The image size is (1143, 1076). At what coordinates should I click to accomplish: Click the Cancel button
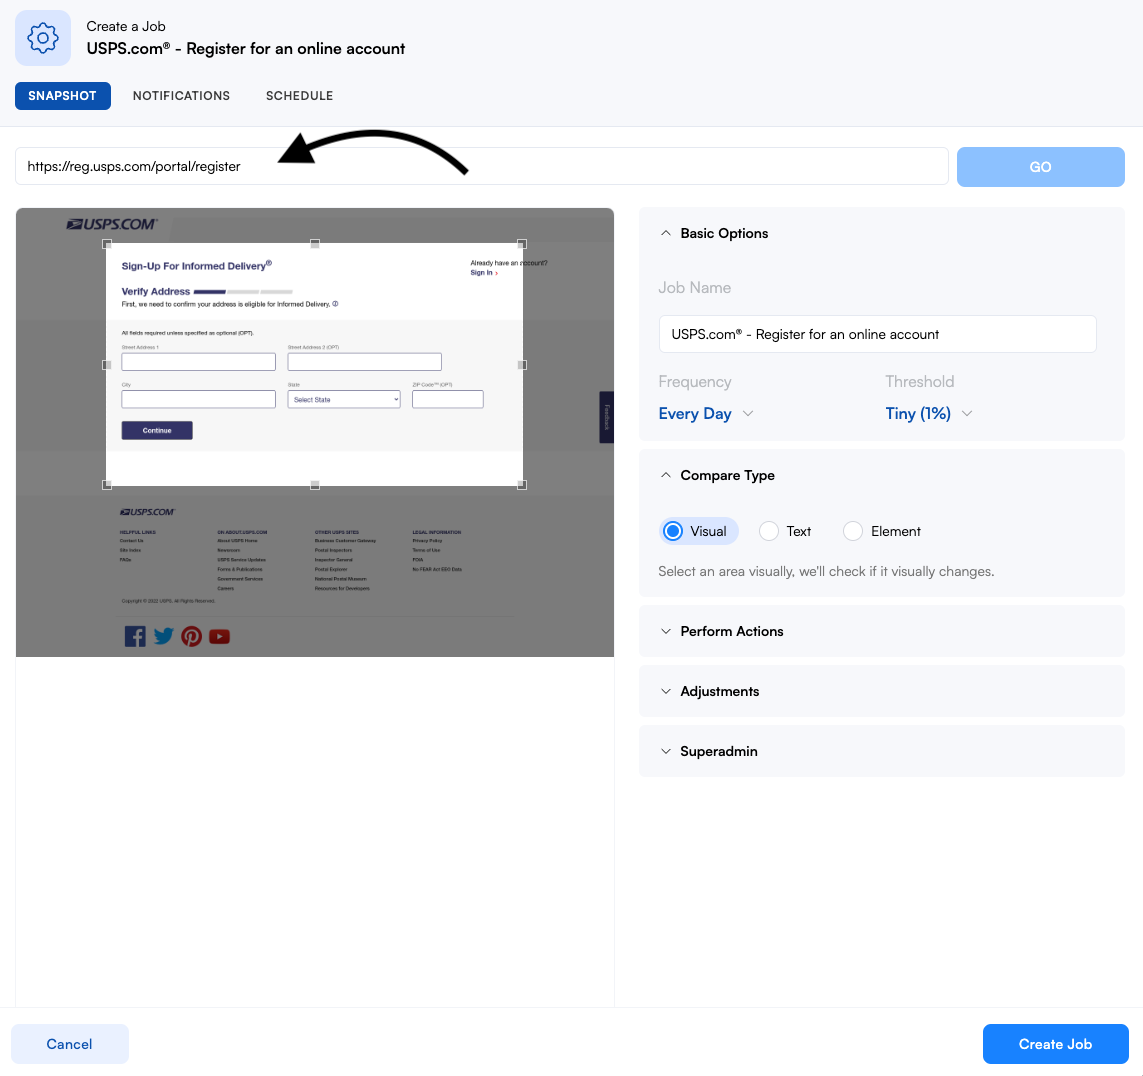pos(70,1044)
